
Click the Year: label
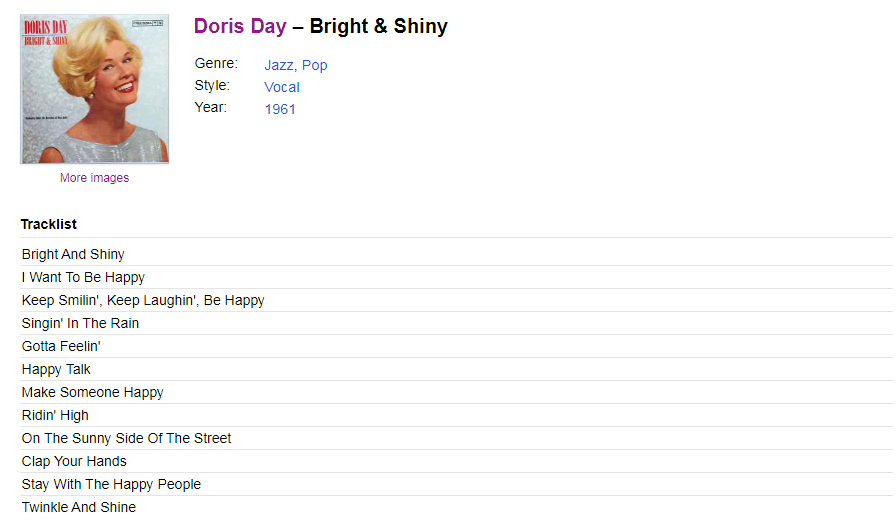[210, 107]
